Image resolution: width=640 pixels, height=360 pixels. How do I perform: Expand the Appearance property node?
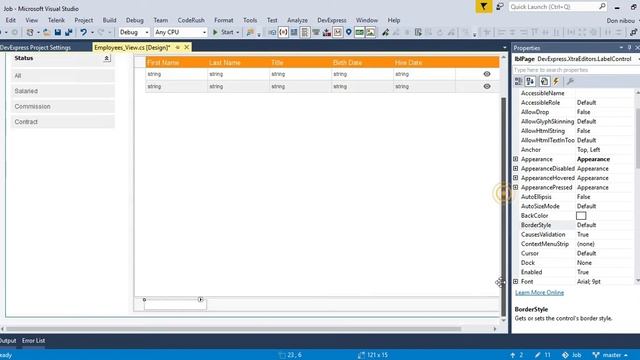[516, 159]
